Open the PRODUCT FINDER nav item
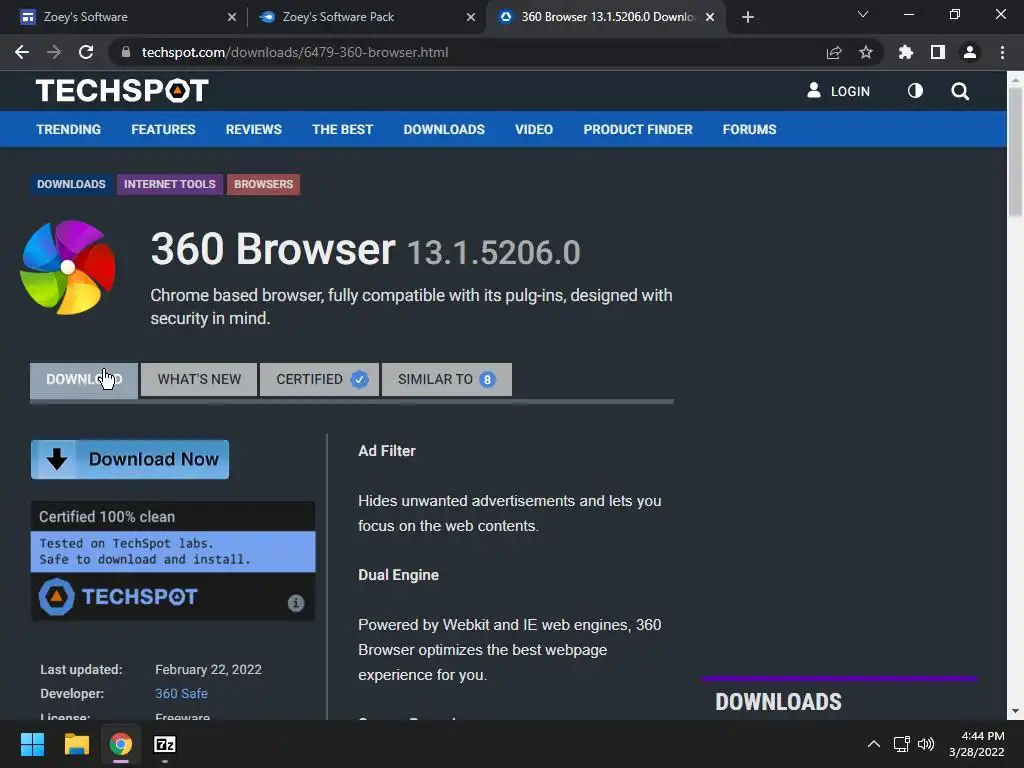 click(x=638, y=129)
